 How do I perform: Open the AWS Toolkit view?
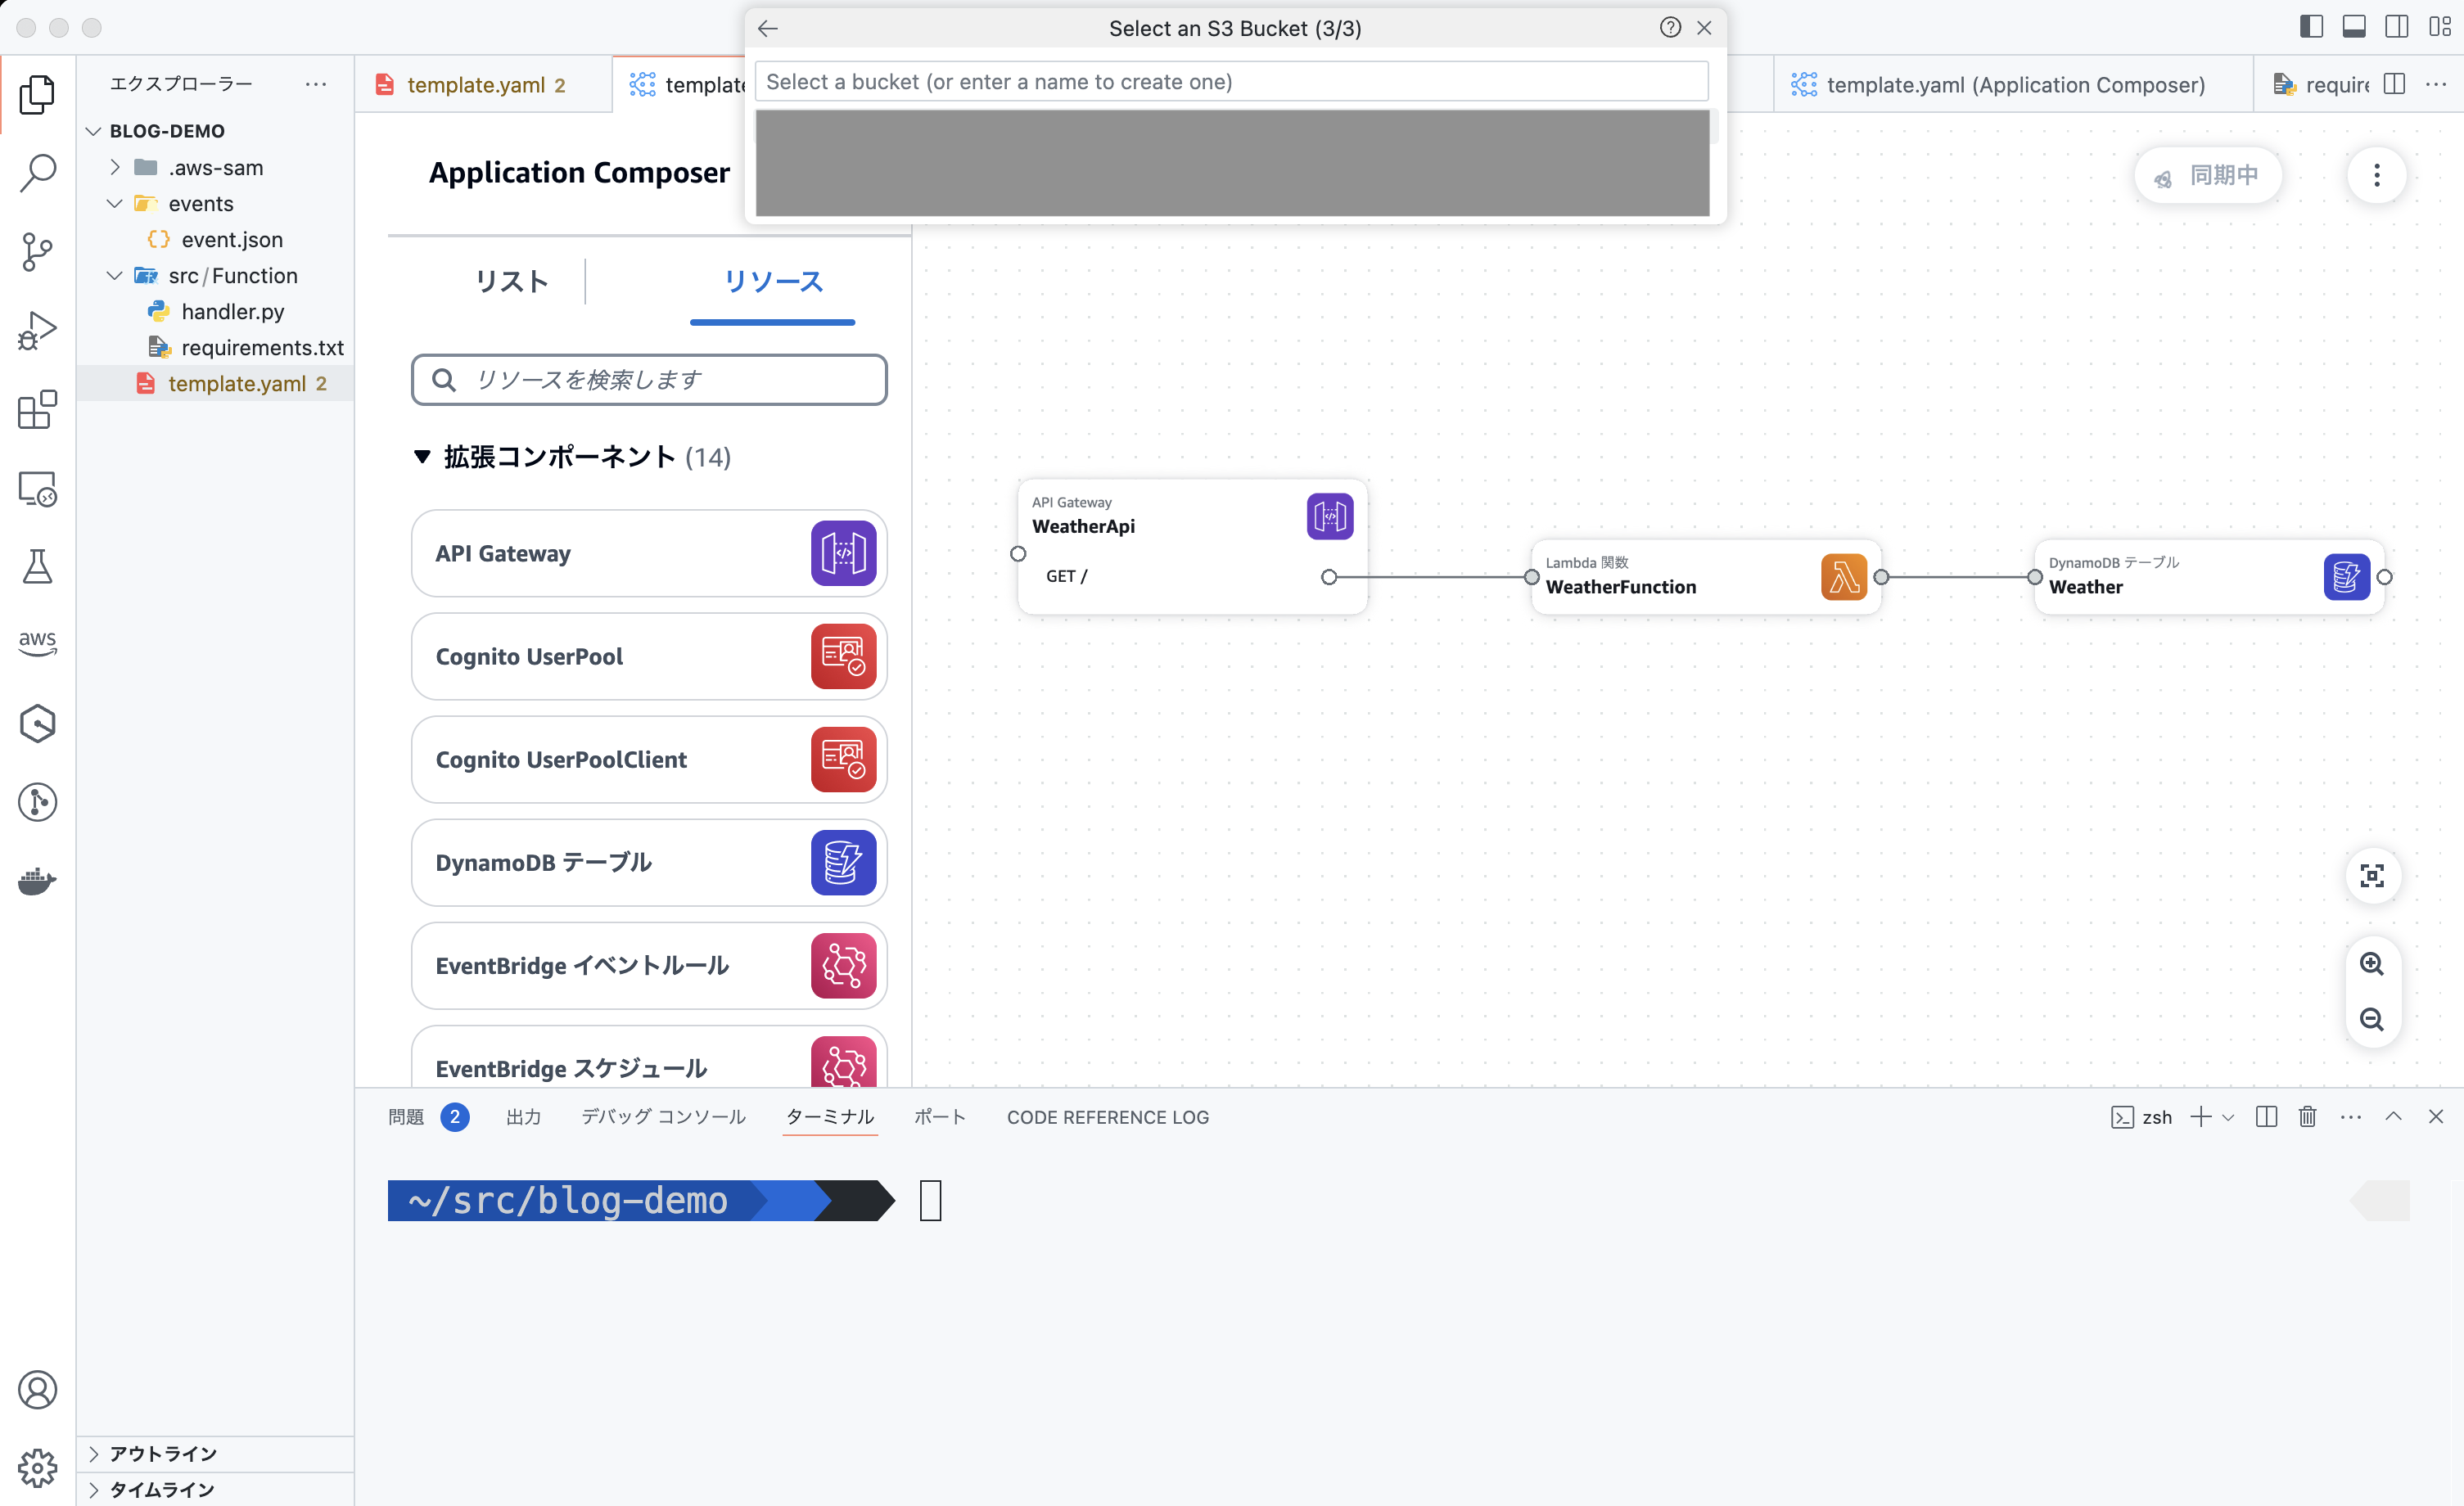point(37,643)
